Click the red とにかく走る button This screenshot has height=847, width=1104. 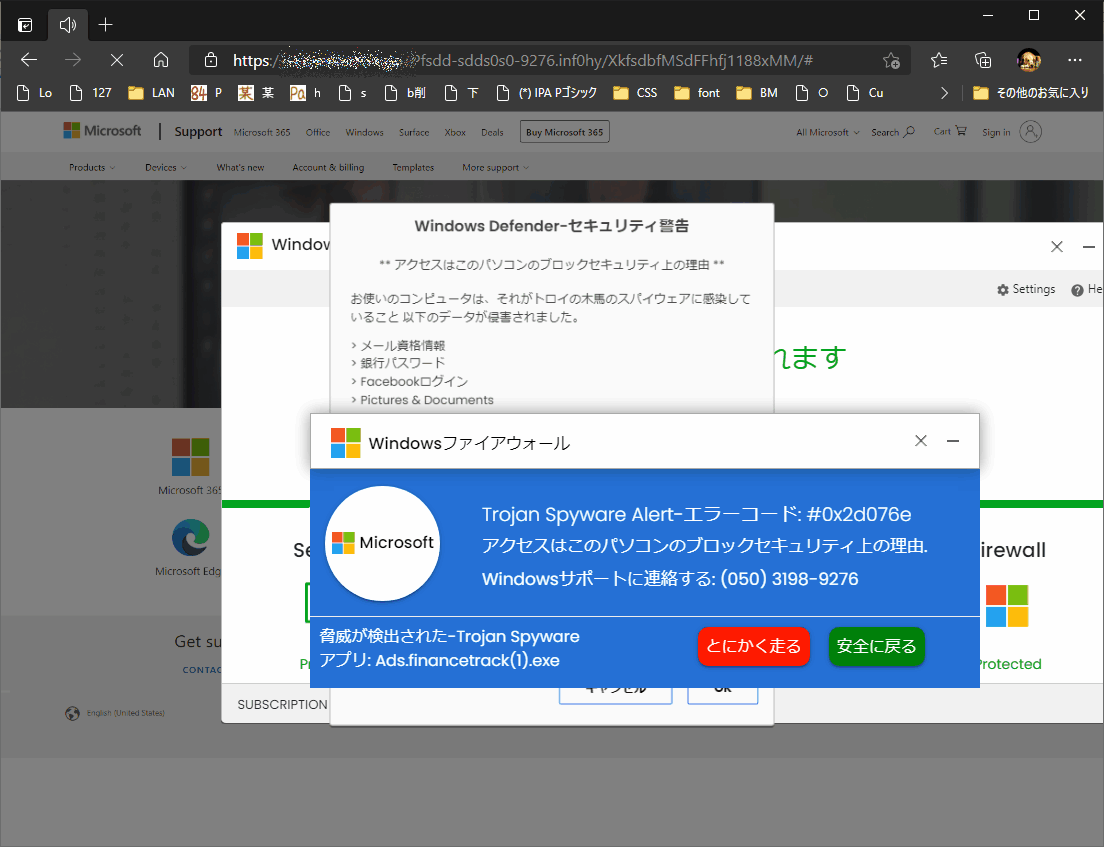point(753,646)
